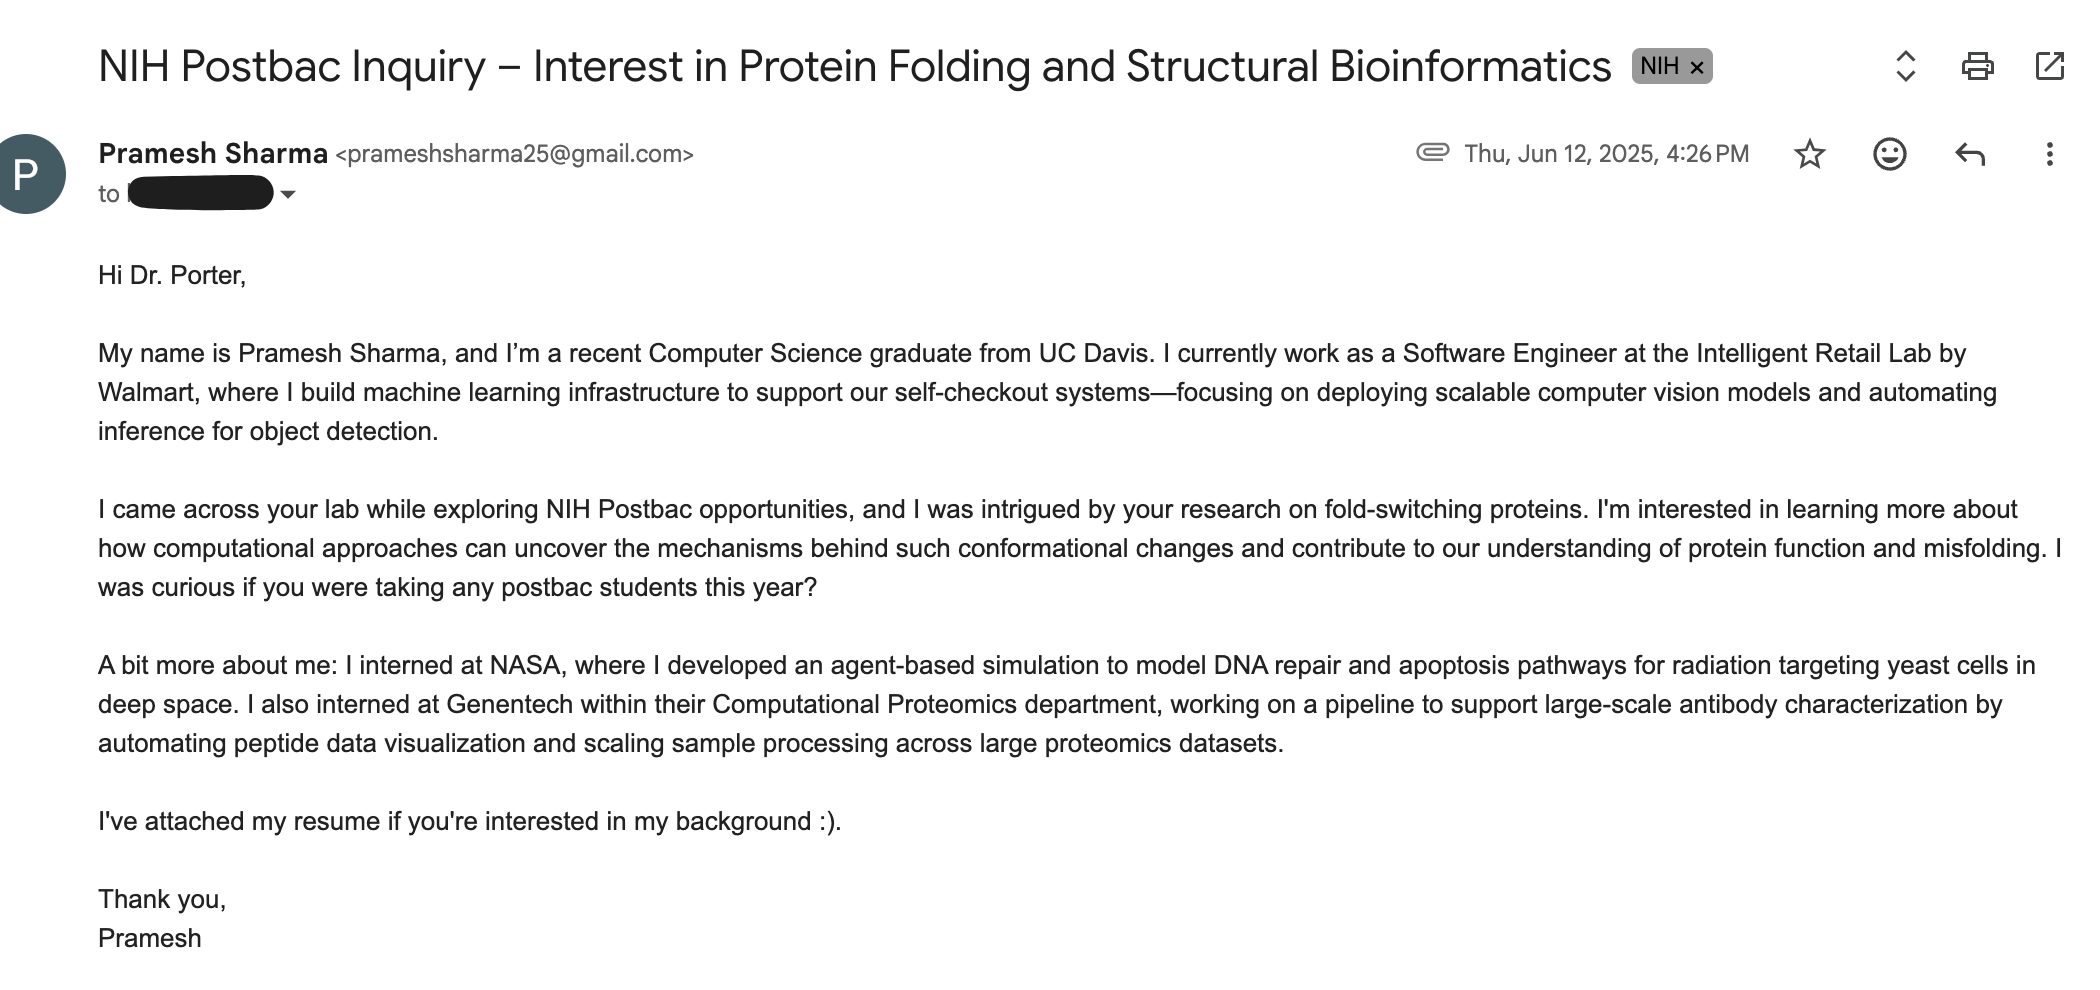Print all messages with the printer icon
This screenshot has height=990, width=2100.
tap(1977, 67)
